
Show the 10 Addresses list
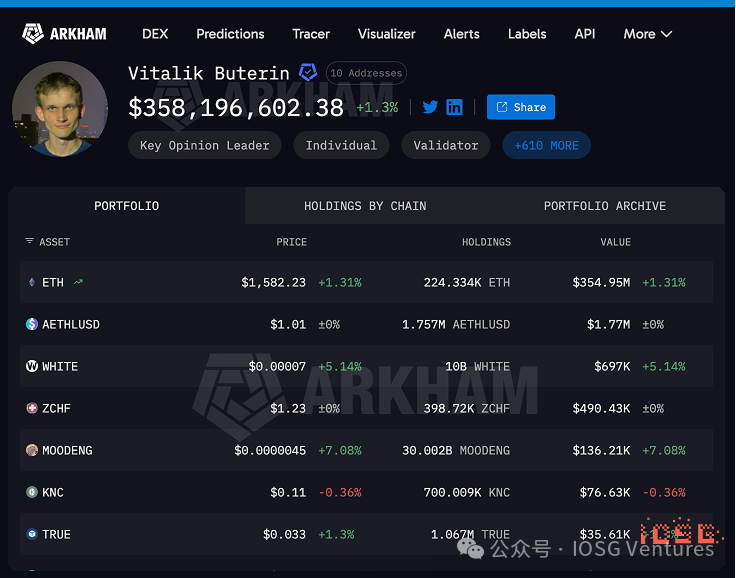[x=366, y=73]
